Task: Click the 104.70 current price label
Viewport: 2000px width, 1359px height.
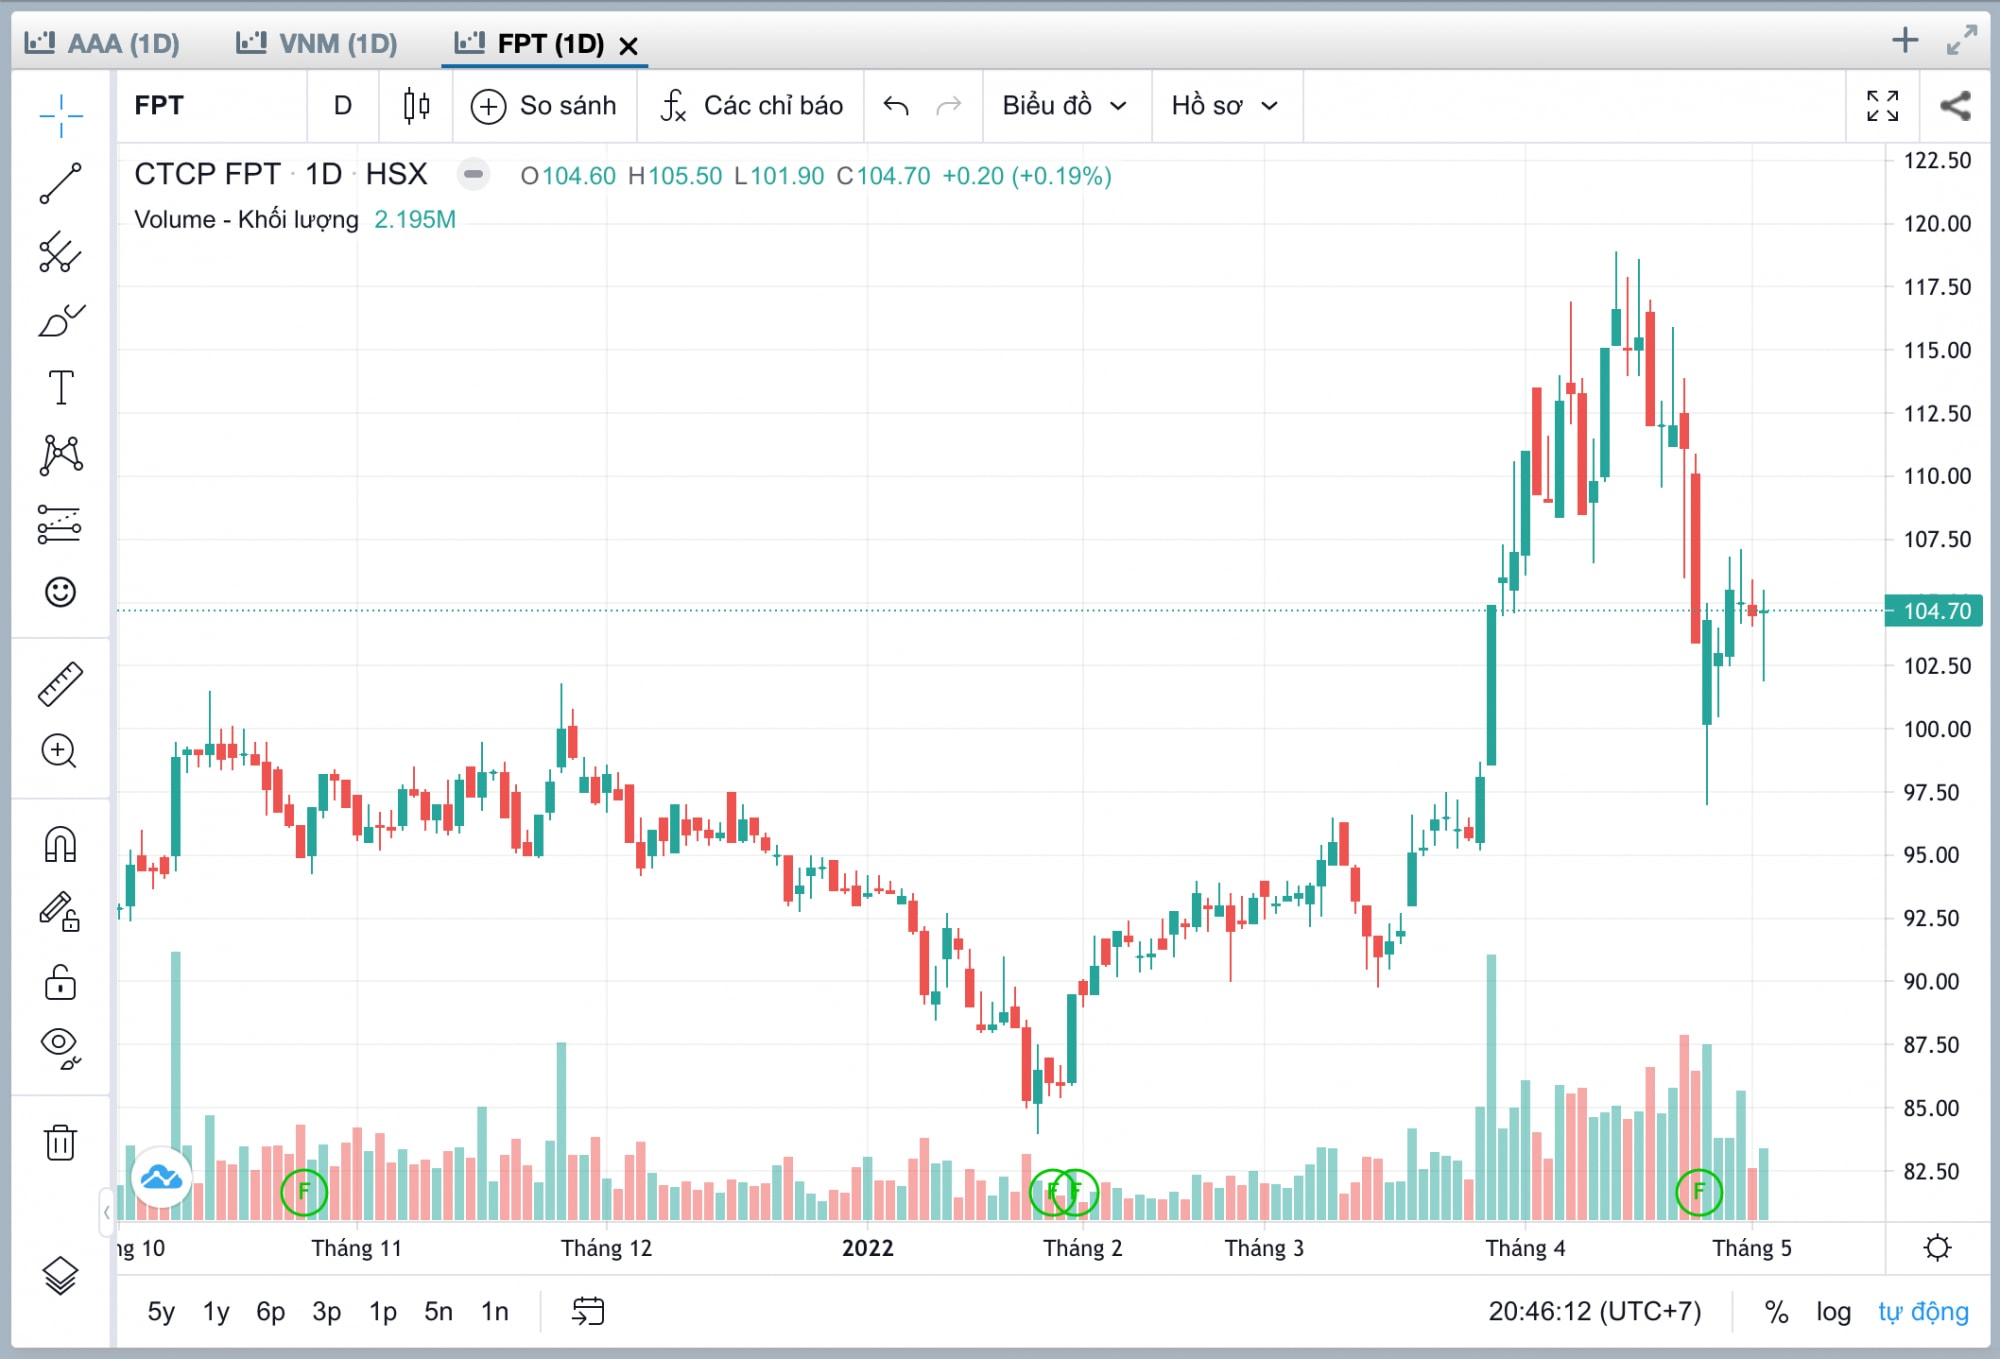Action: pyautogui.click(x=1934, y=611)
